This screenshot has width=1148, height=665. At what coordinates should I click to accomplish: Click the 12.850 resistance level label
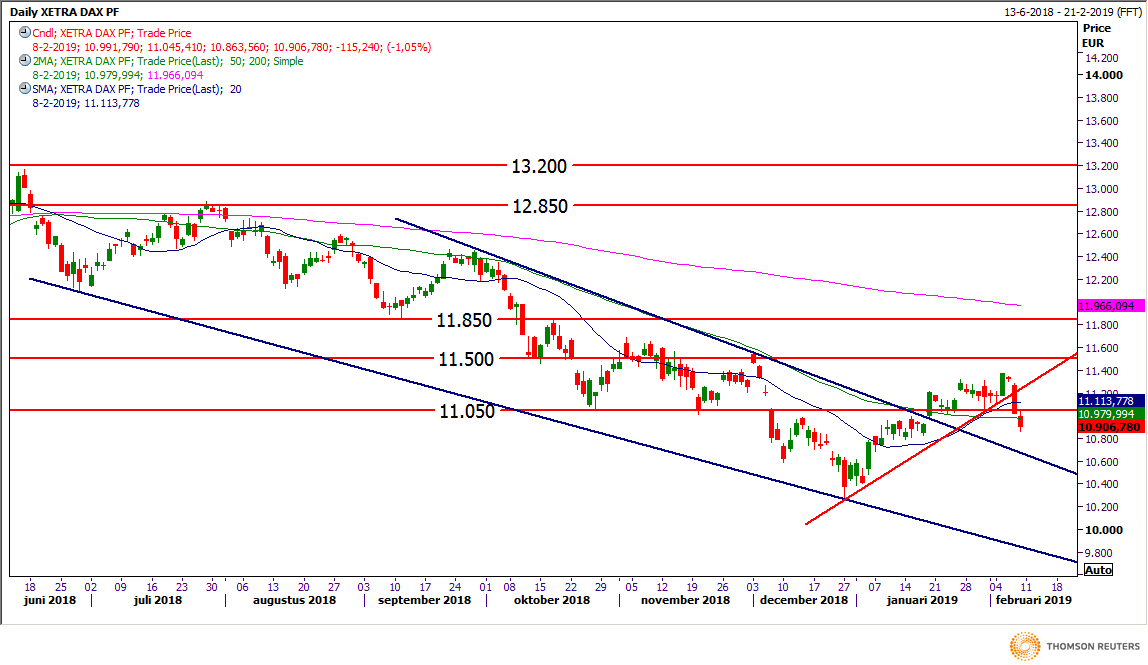(x=540, y=207)
